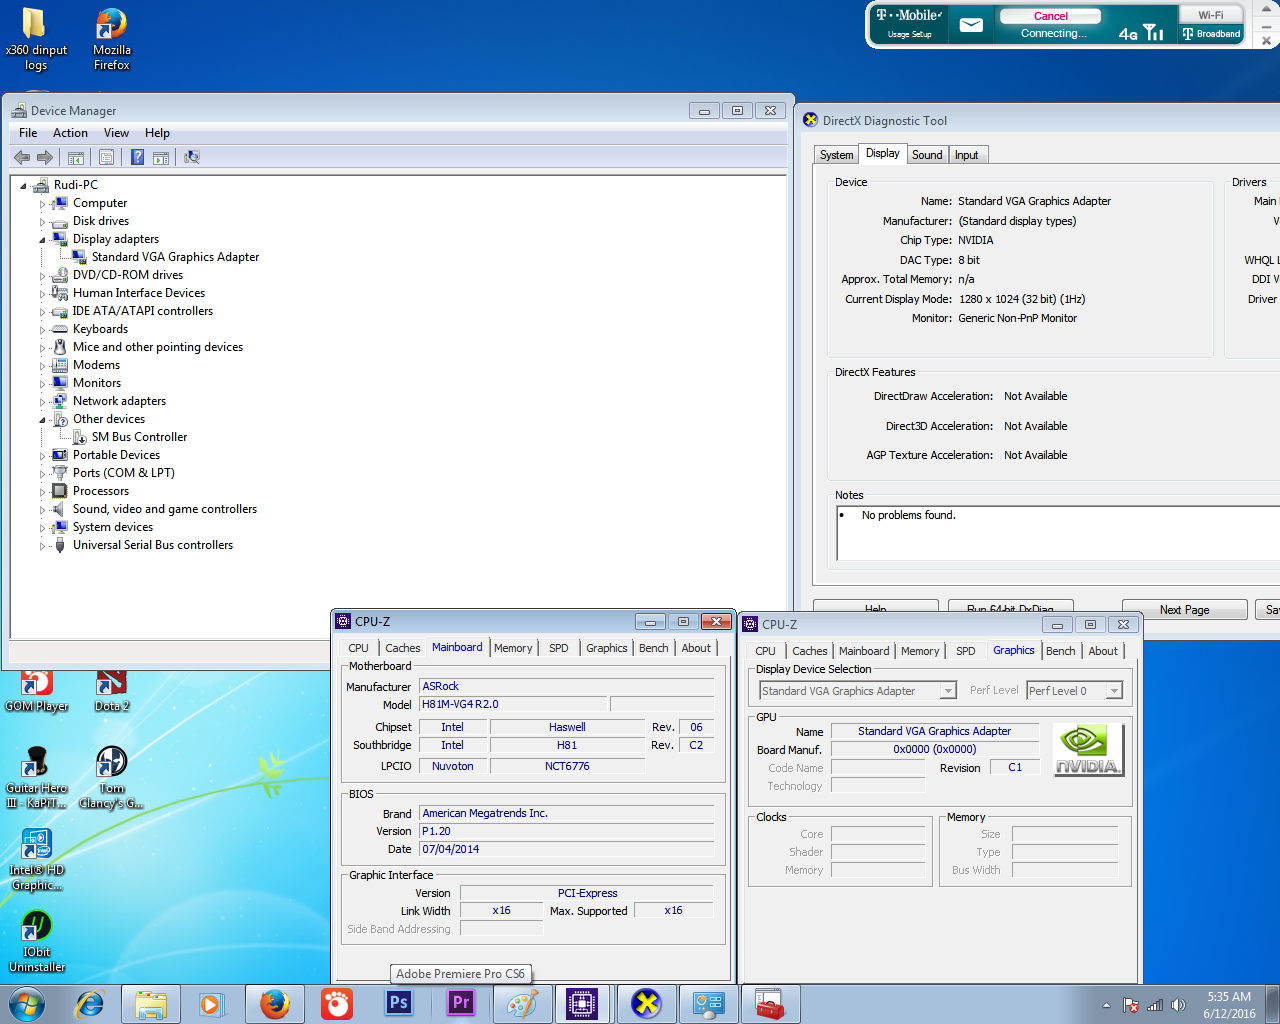This screenshot has width=1280, height=1024.
Task: Click the Show/Hide Action Pane toolbar icon
Action: 161,157
